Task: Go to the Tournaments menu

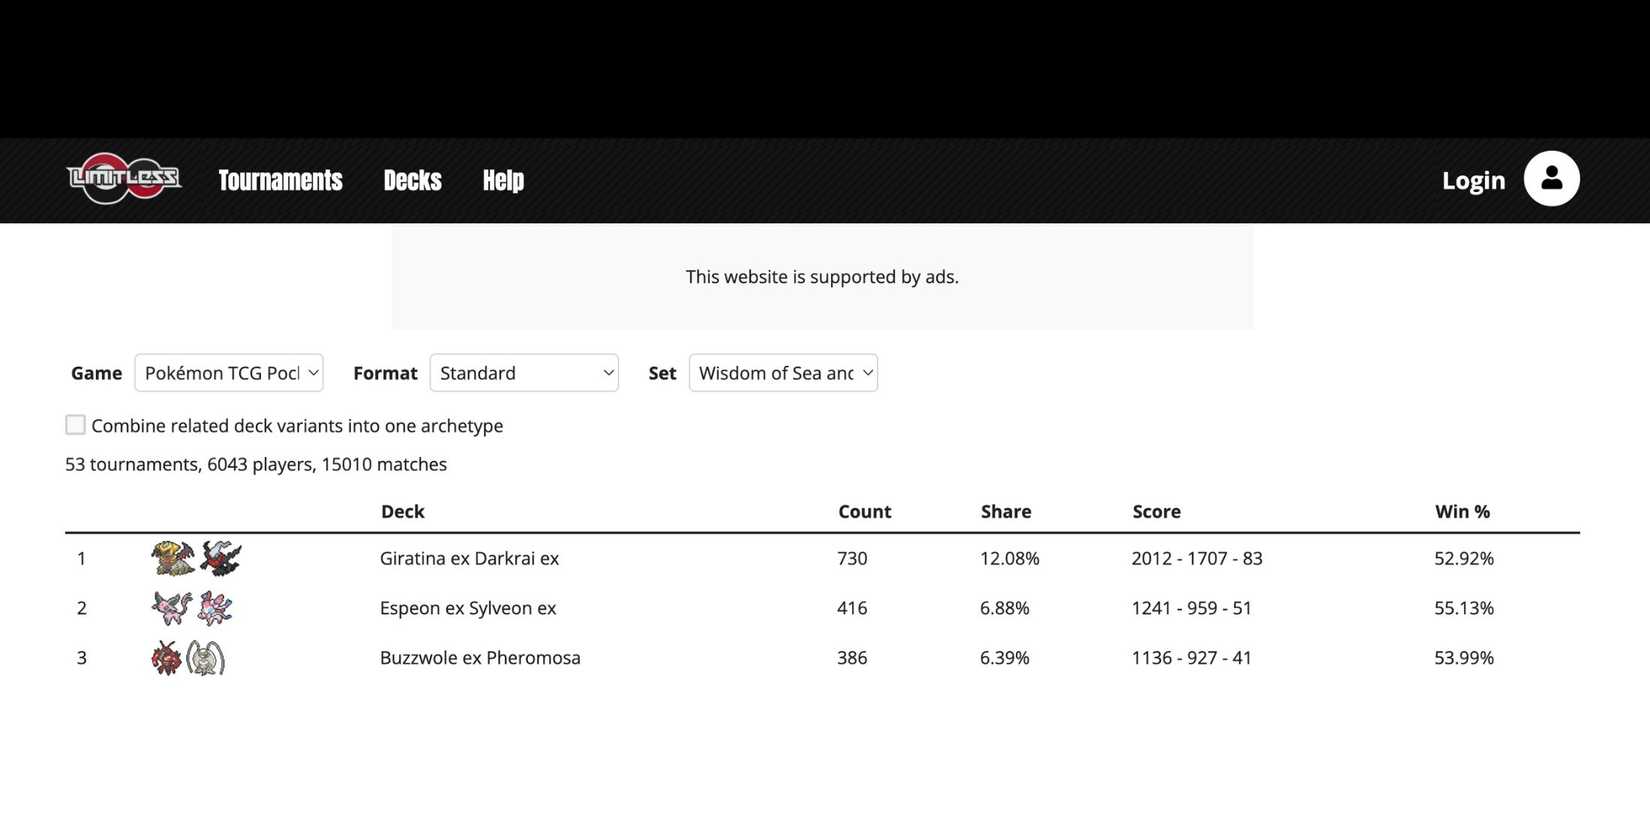Action: coord(280,180)
